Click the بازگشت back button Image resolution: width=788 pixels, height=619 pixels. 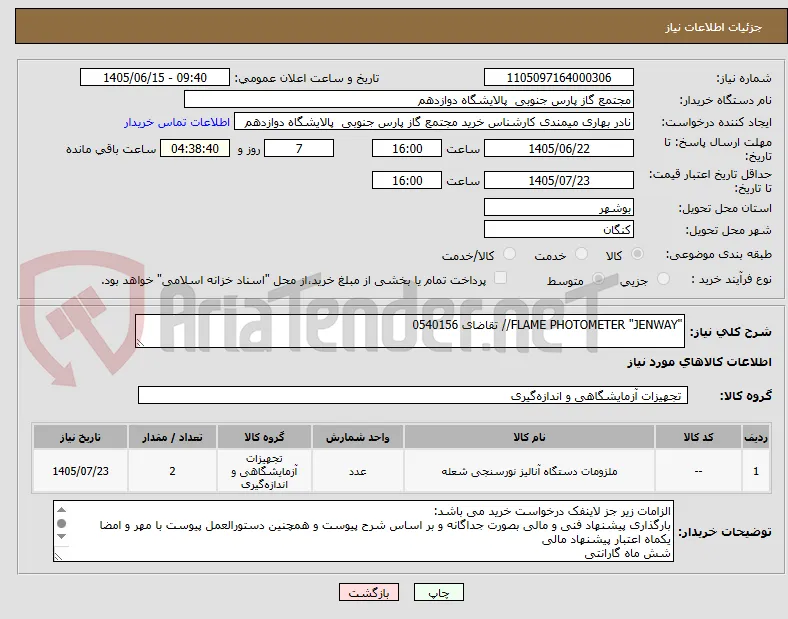tap(369, 593)
